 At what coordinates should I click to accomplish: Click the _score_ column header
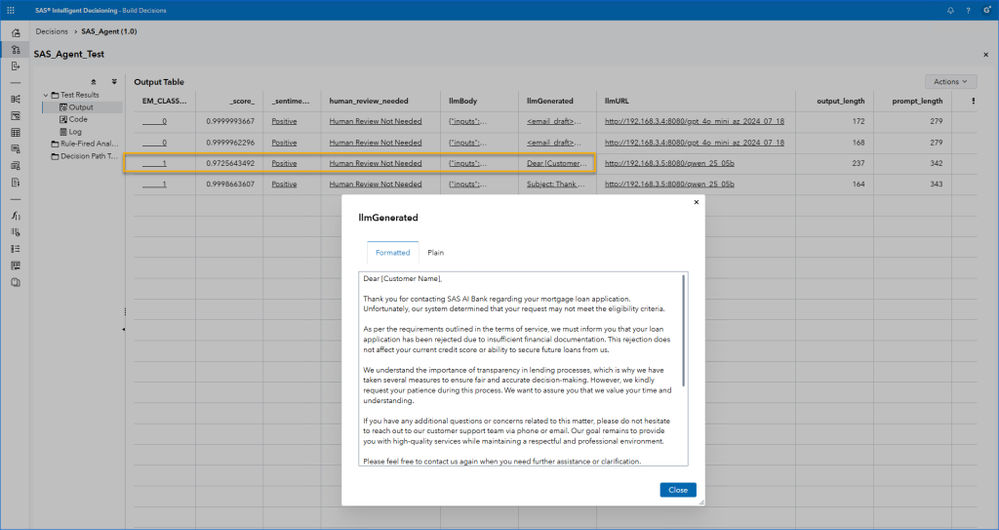[x=242, y=101]
